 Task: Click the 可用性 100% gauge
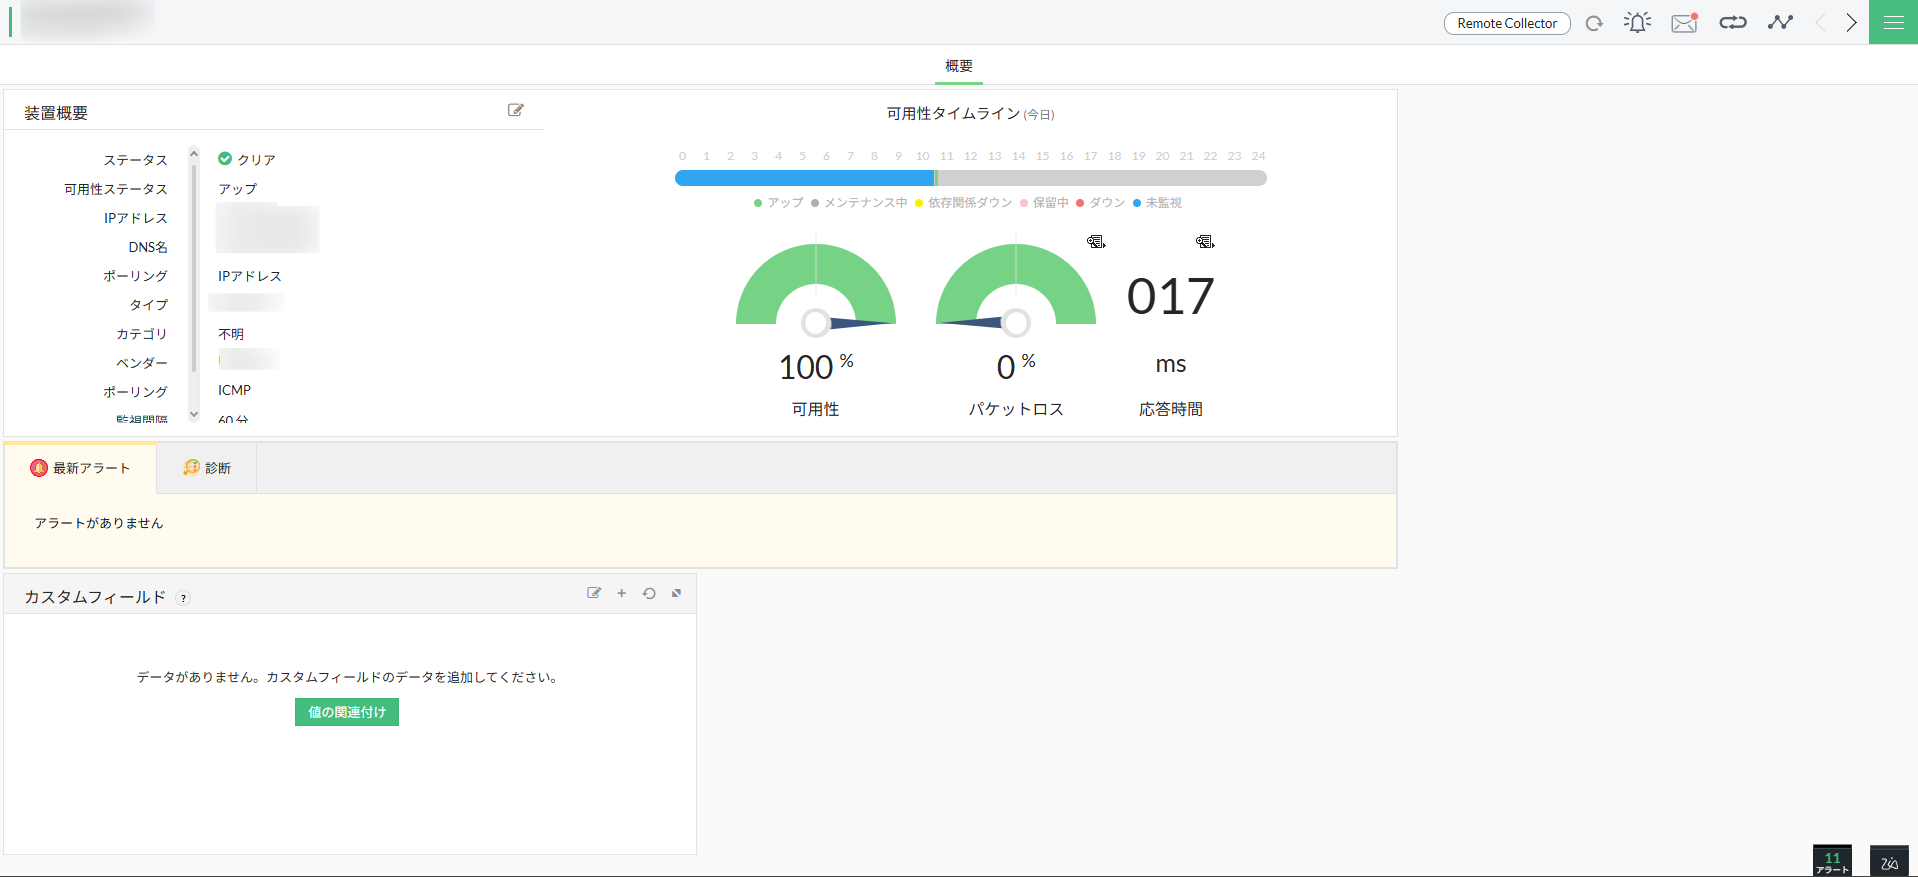coord(816,290)
